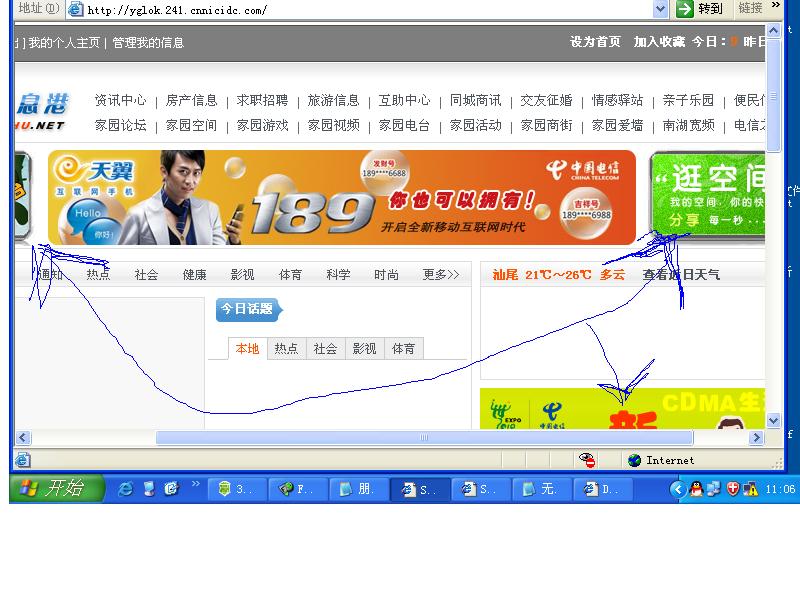Open 家园电台 navigation link

[405, 125]
